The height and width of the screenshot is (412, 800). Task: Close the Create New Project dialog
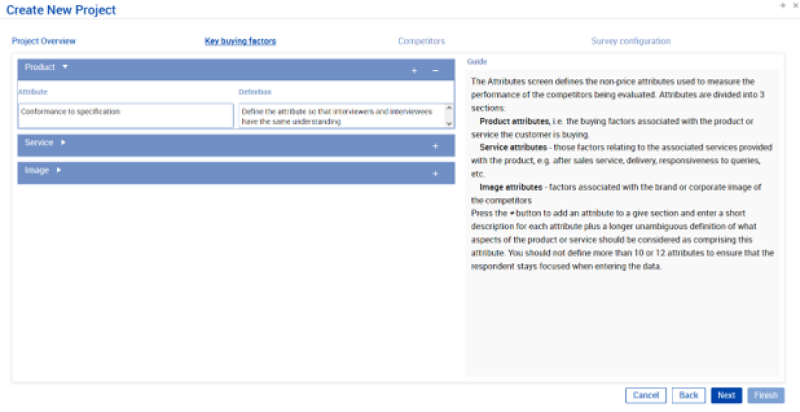pos(794,6)
